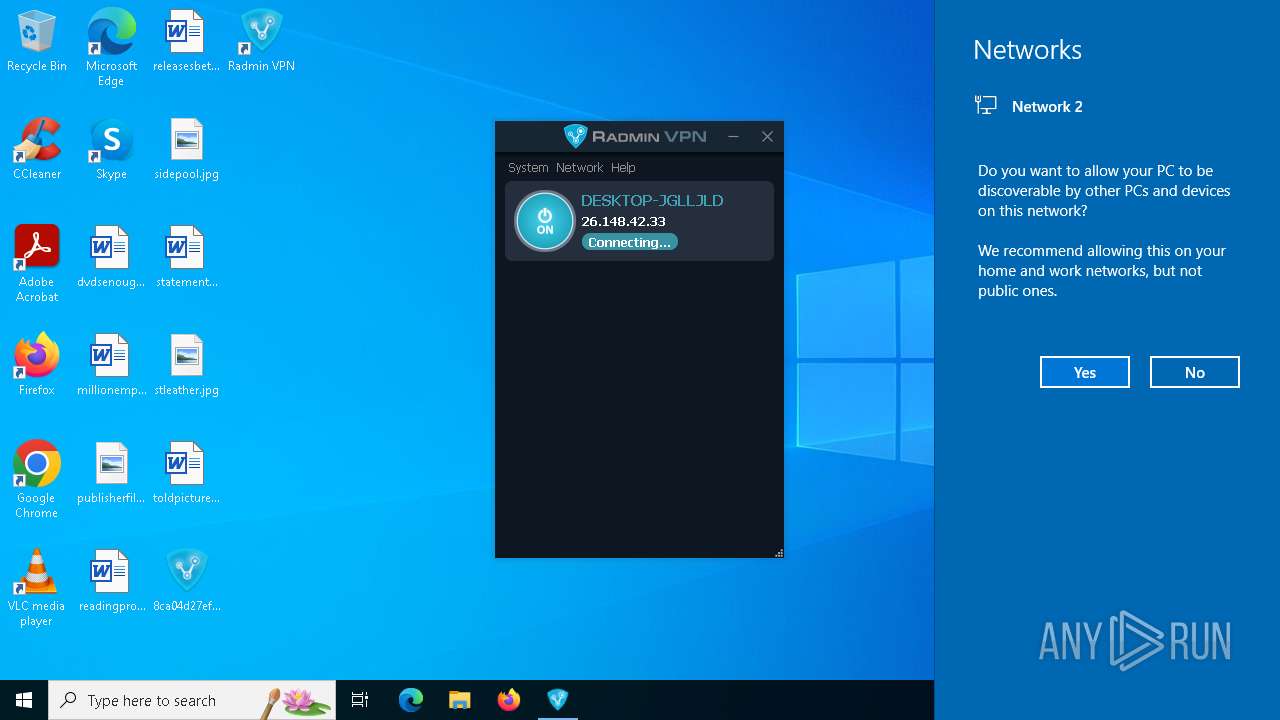Viewport: 1280px width, 720px height.
Task: Allow PC discovery by clicking Yes
Action: point(1085,372)
